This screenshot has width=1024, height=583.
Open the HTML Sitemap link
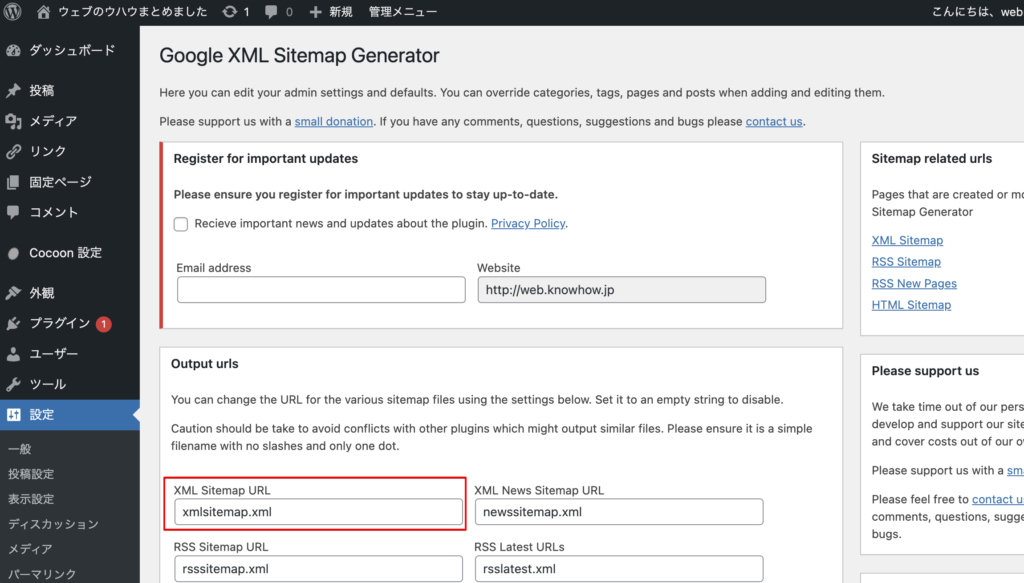pyautogui.click(x=911, y=305)
